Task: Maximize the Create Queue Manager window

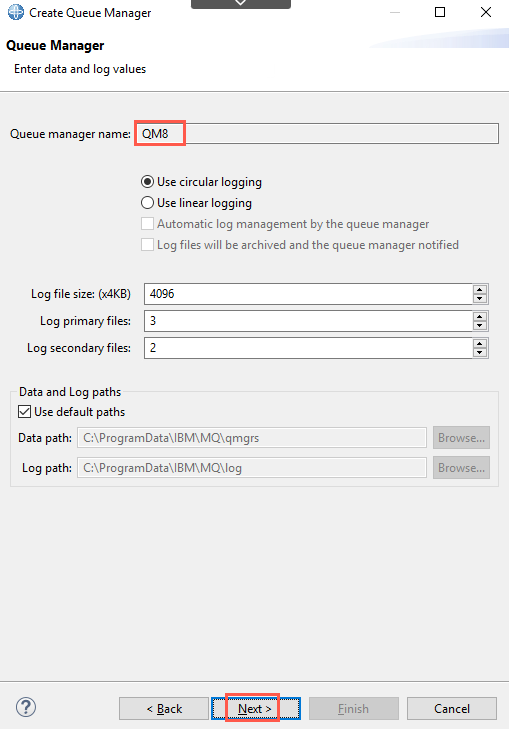Action: (x=440, y=12)
